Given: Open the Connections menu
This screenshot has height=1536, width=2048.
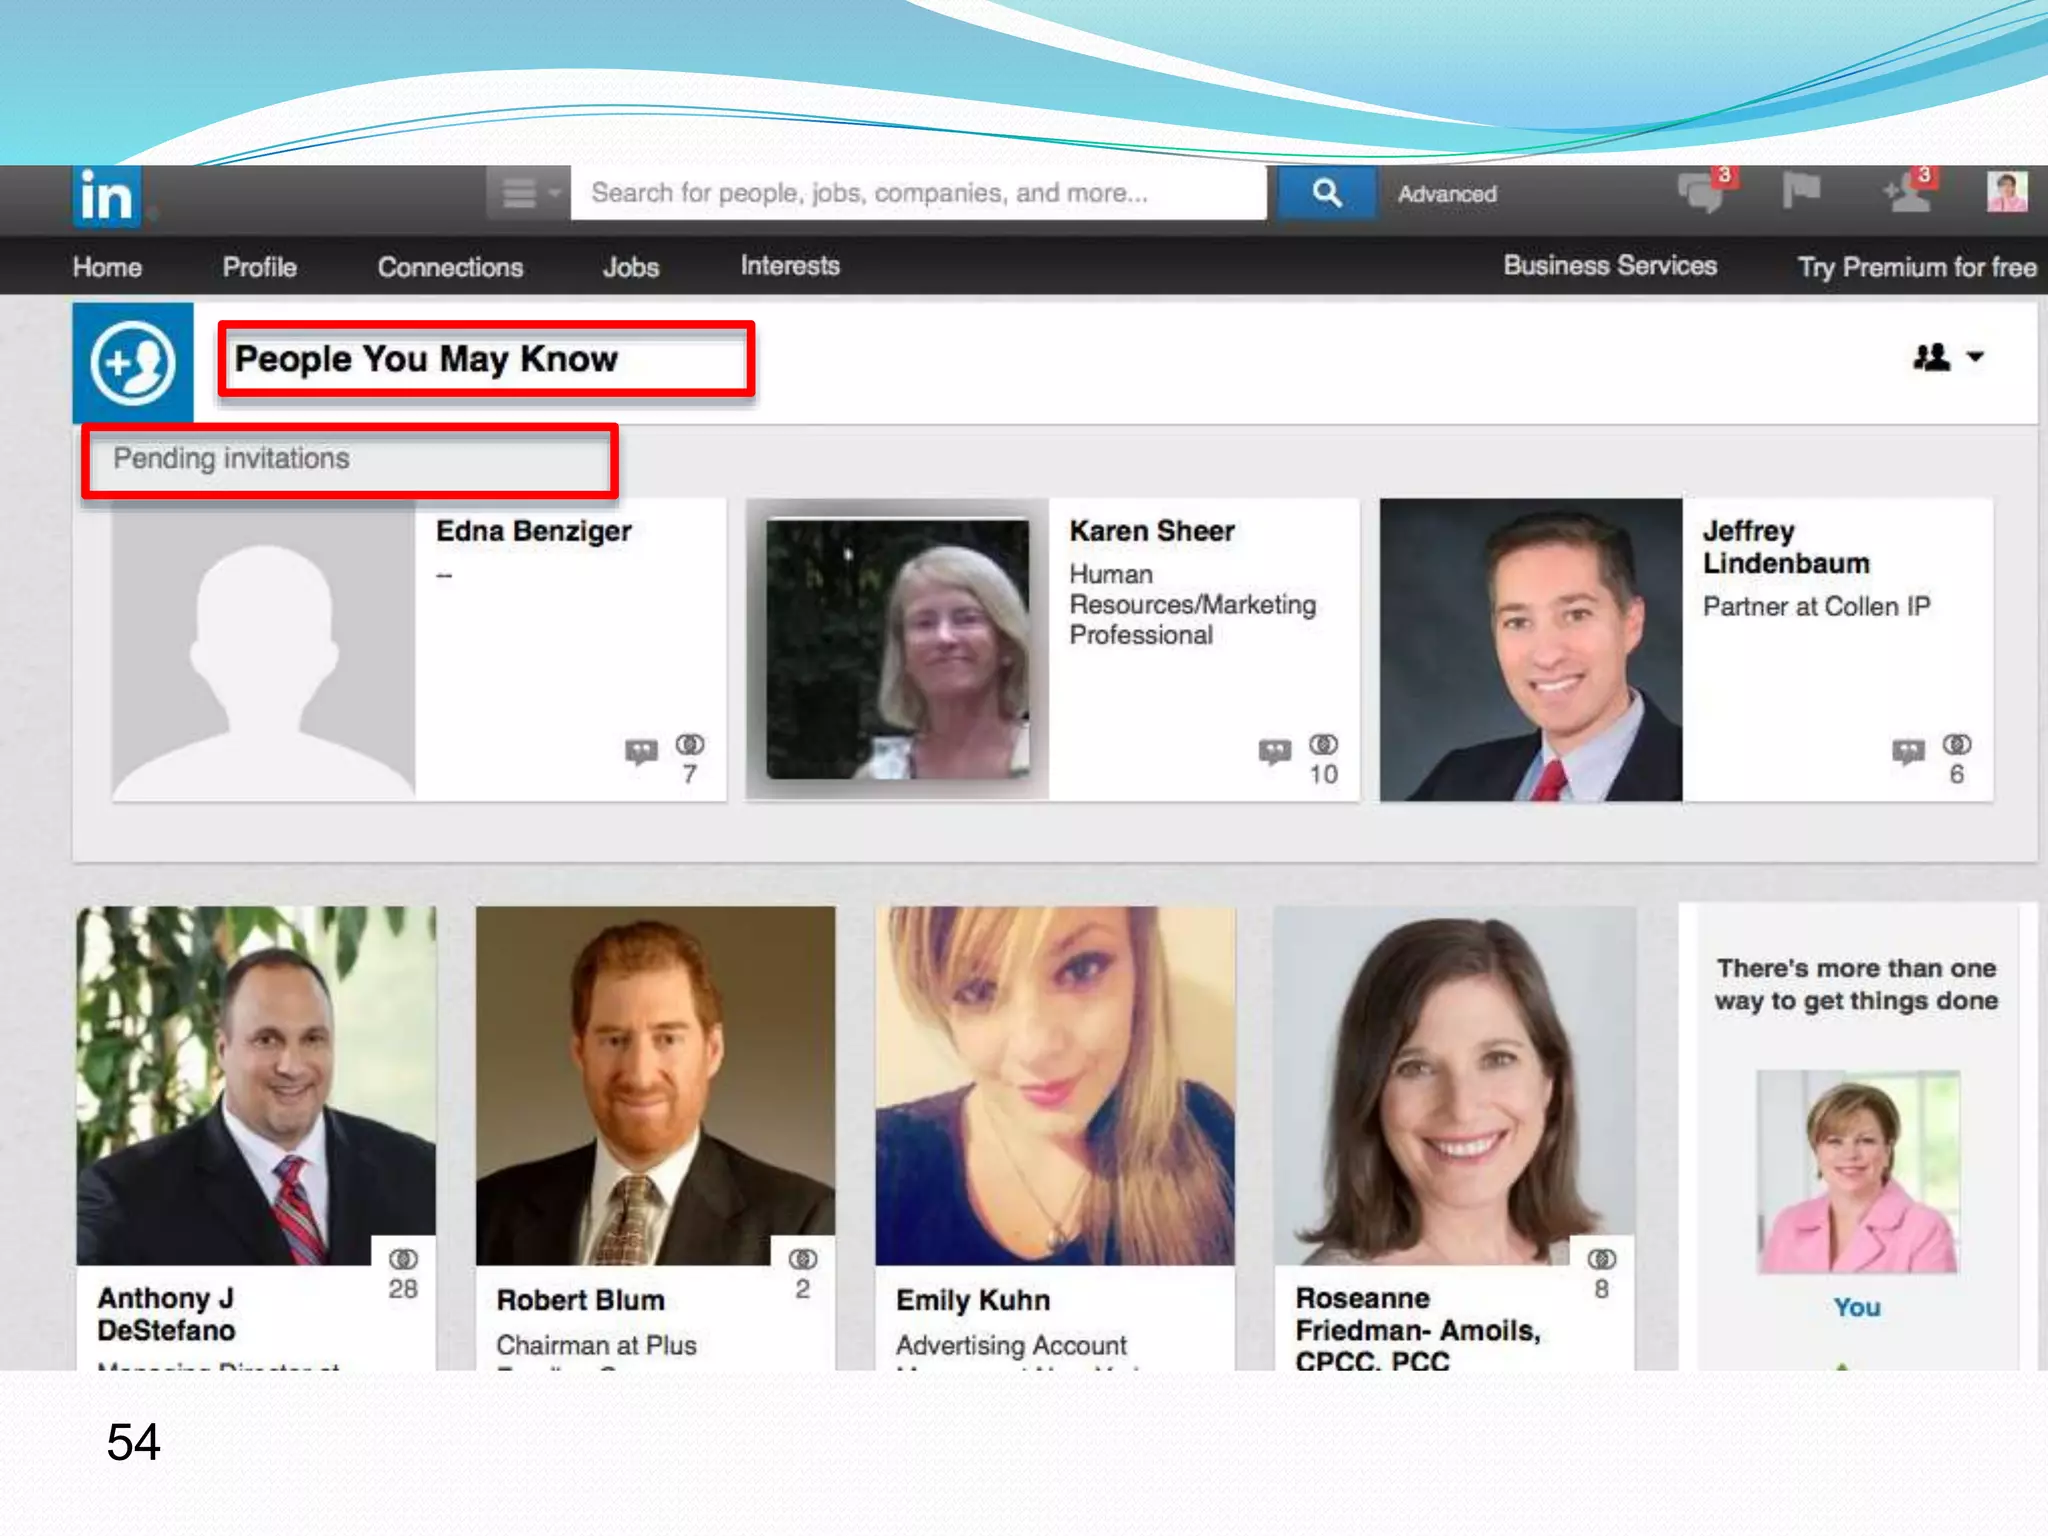Looking at the screenshot, I should [450, 267].
